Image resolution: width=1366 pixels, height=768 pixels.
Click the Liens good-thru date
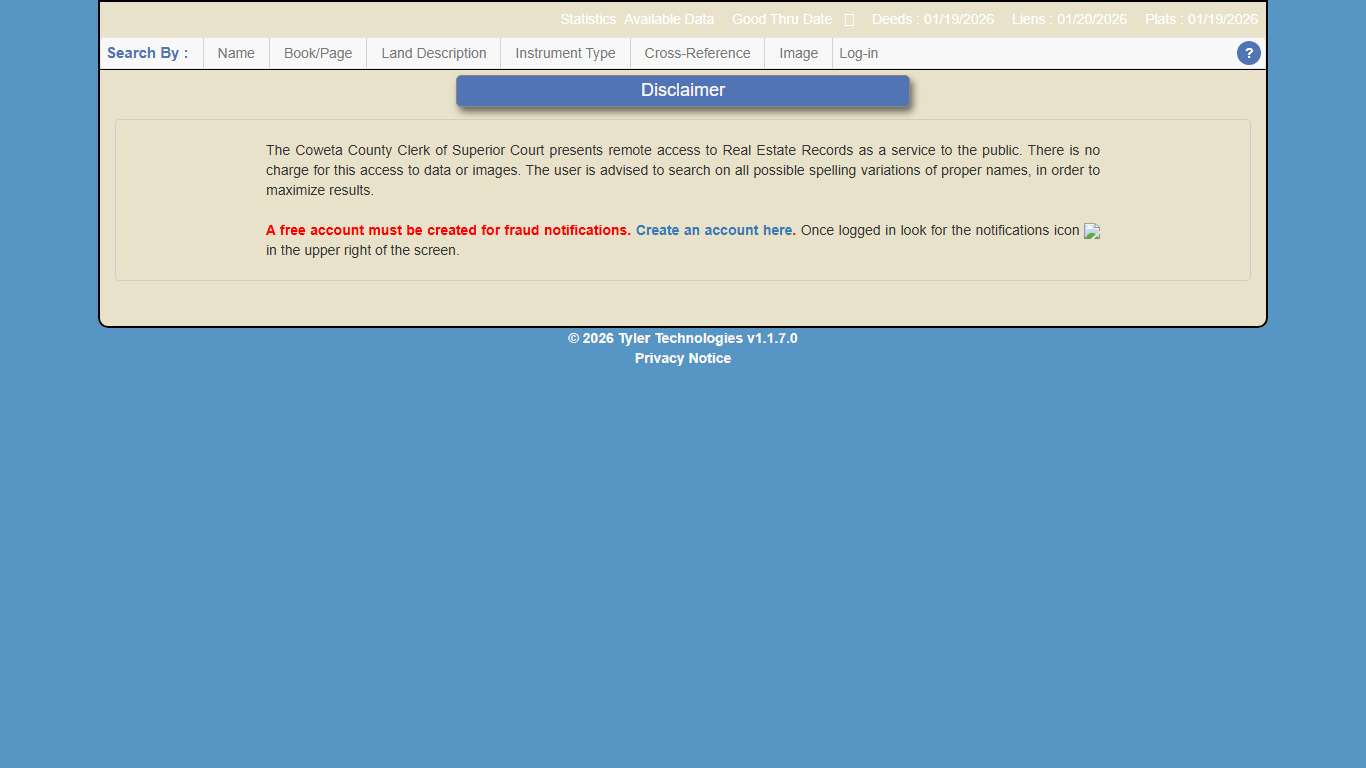coord(1069,20)
